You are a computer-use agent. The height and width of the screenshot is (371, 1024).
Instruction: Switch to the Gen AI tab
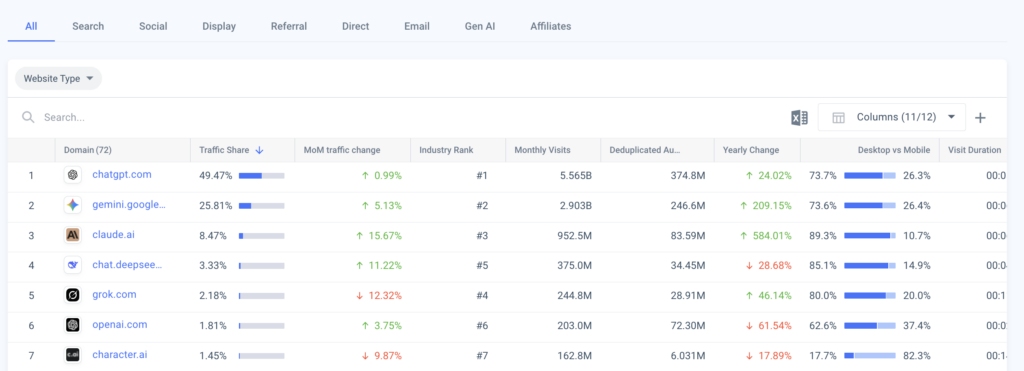tap(479, 26)
